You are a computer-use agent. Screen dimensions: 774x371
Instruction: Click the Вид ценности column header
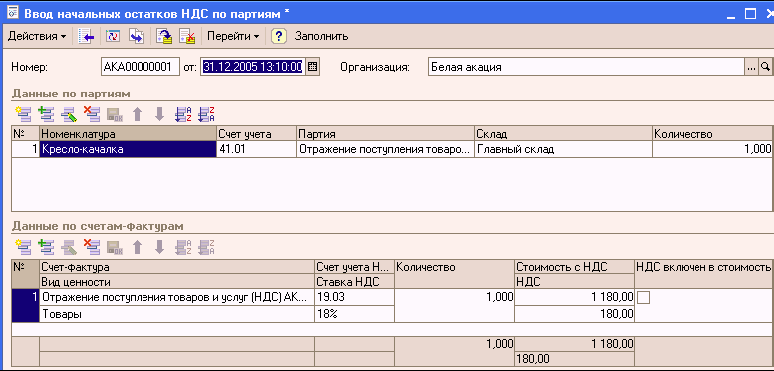tap(177, 282)
